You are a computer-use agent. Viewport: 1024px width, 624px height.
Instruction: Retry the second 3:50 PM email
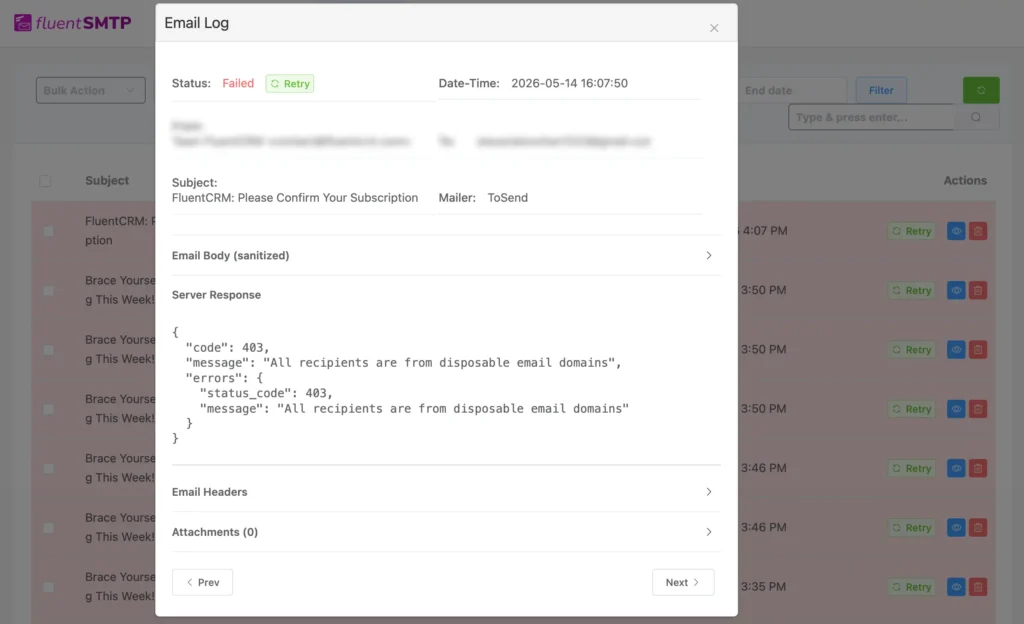912,350
